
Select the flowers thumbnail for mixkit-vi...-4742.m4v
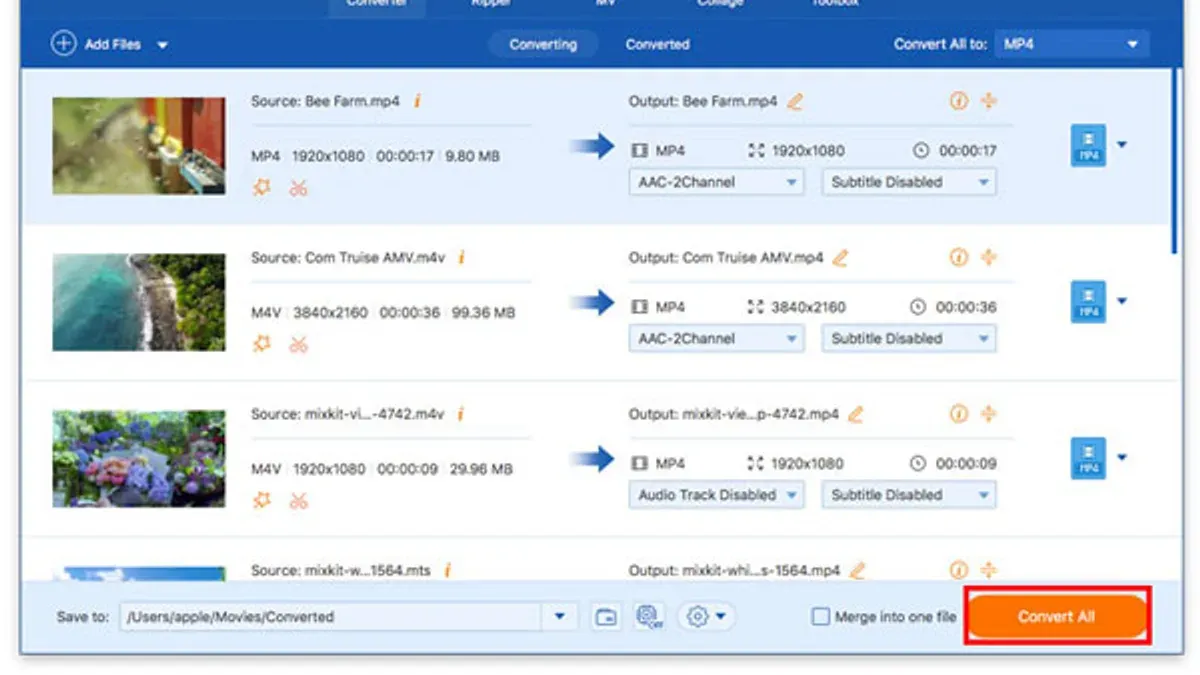click(139, 458)
